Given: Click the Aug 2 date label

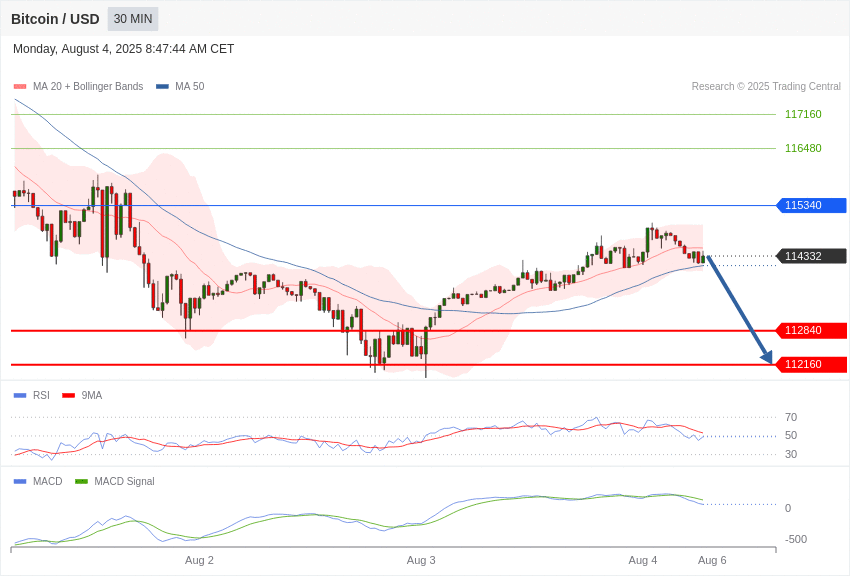Looking at the screenshot, I should (x=199, y=560).
